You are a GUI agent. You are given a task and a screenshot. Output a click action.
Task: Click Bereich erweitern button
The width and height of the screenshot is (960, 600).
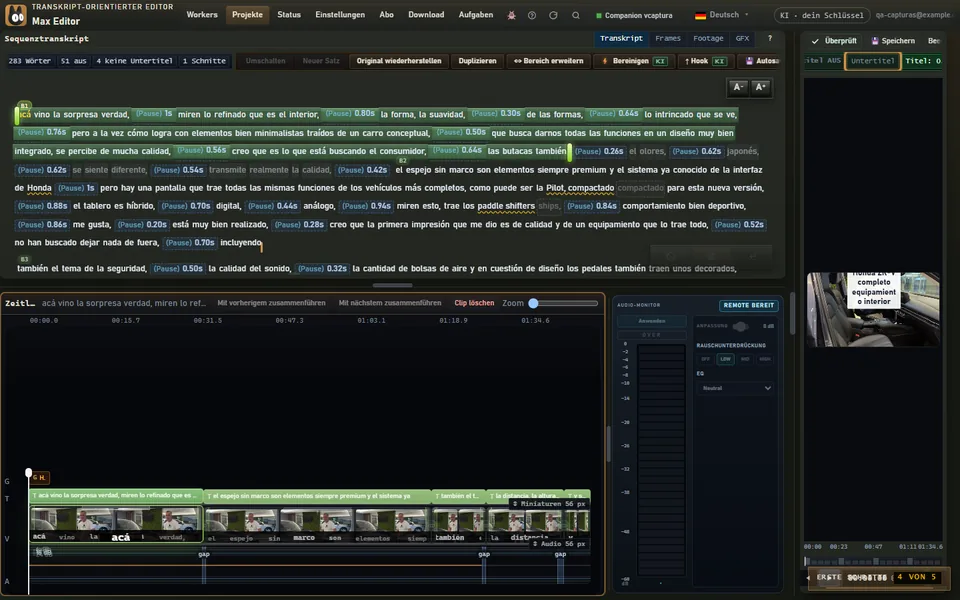(549, 61)
